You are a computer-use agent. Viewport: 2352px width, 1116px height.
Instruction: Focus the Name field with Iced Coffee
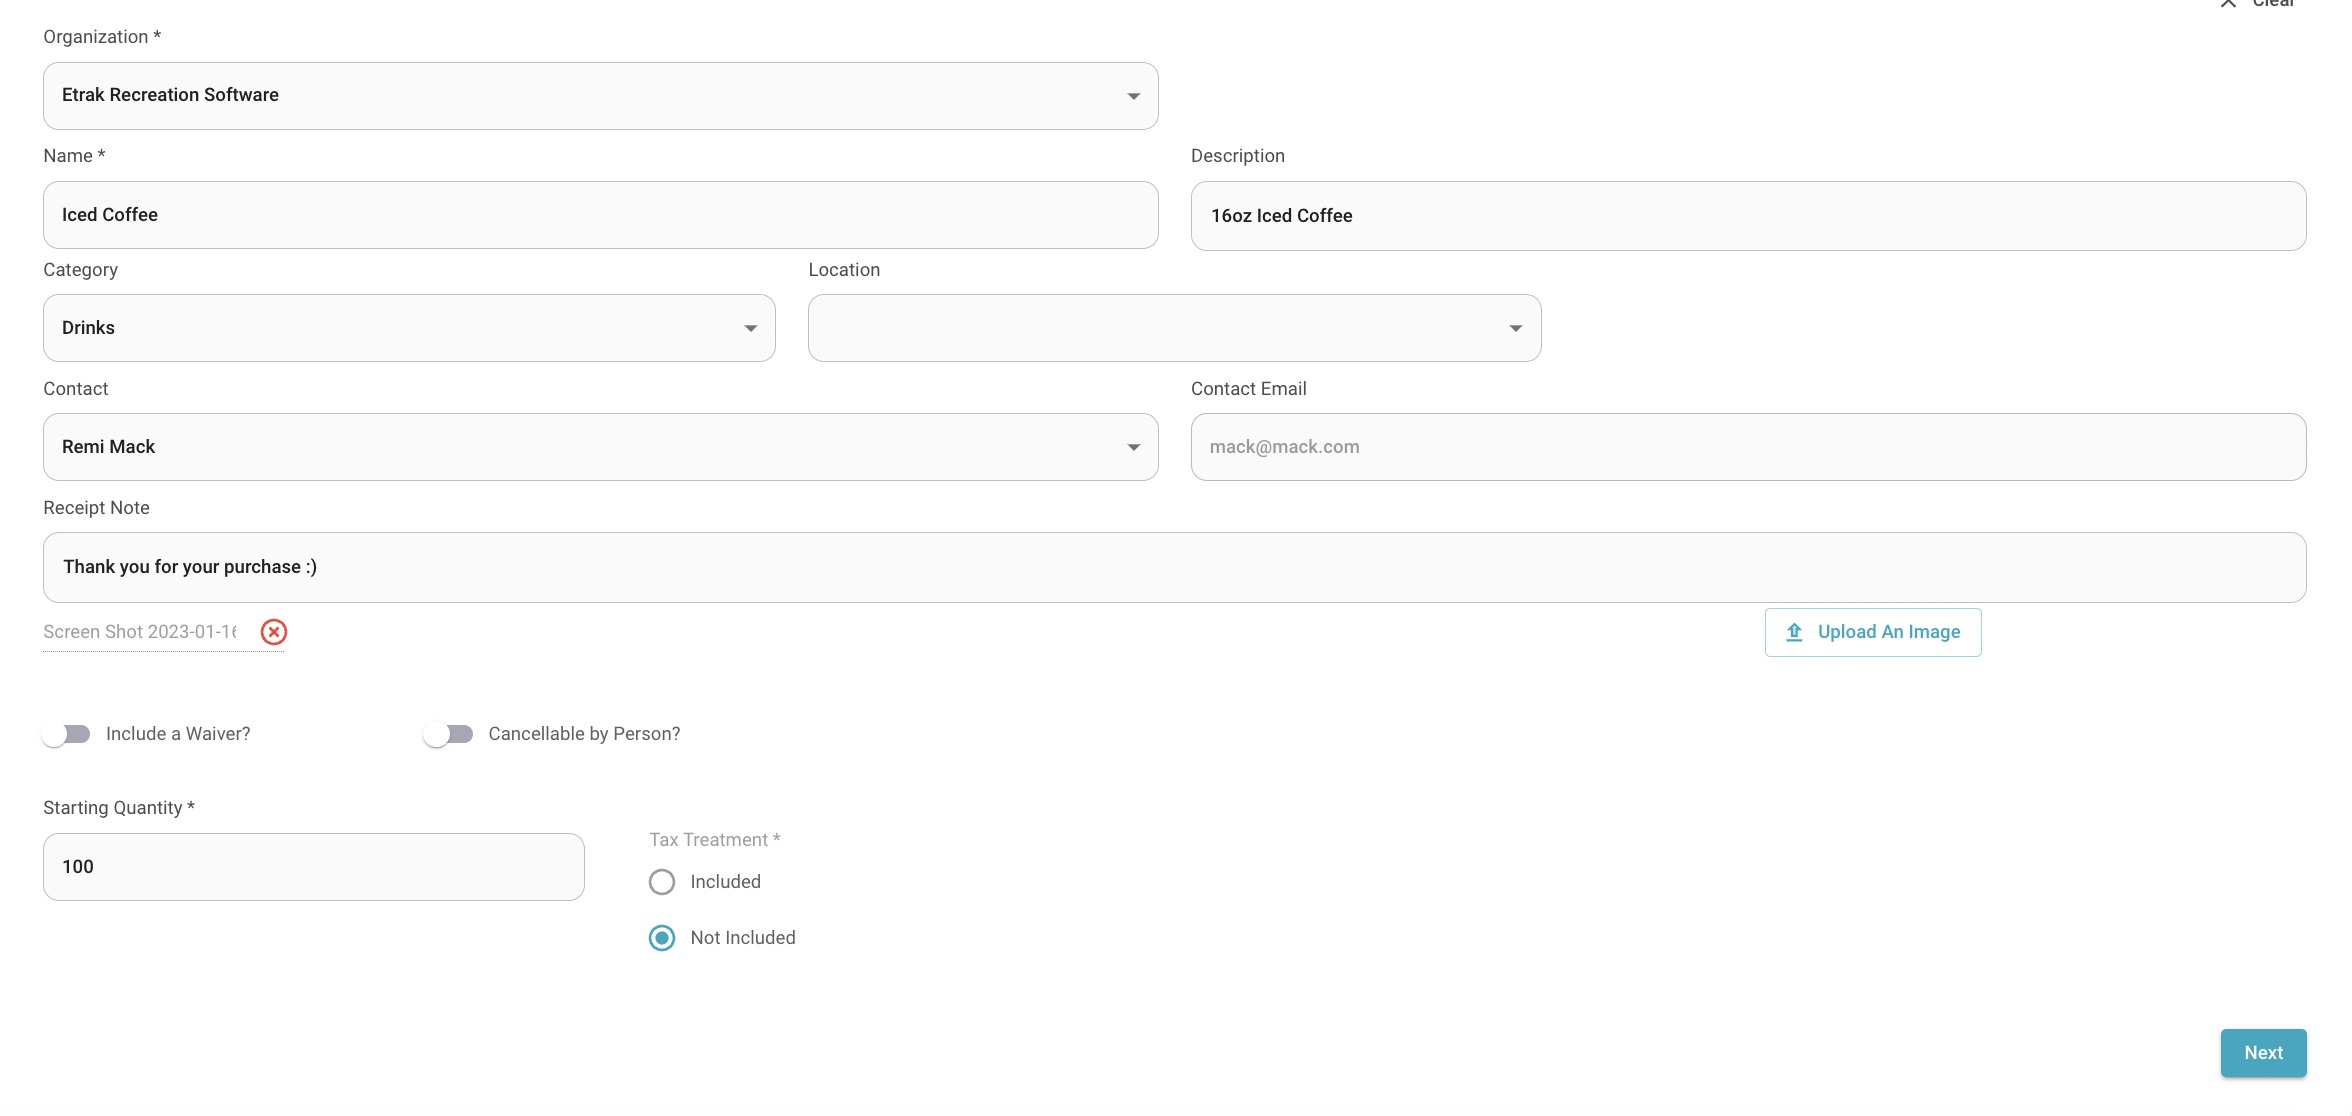[x=600, y=215]
